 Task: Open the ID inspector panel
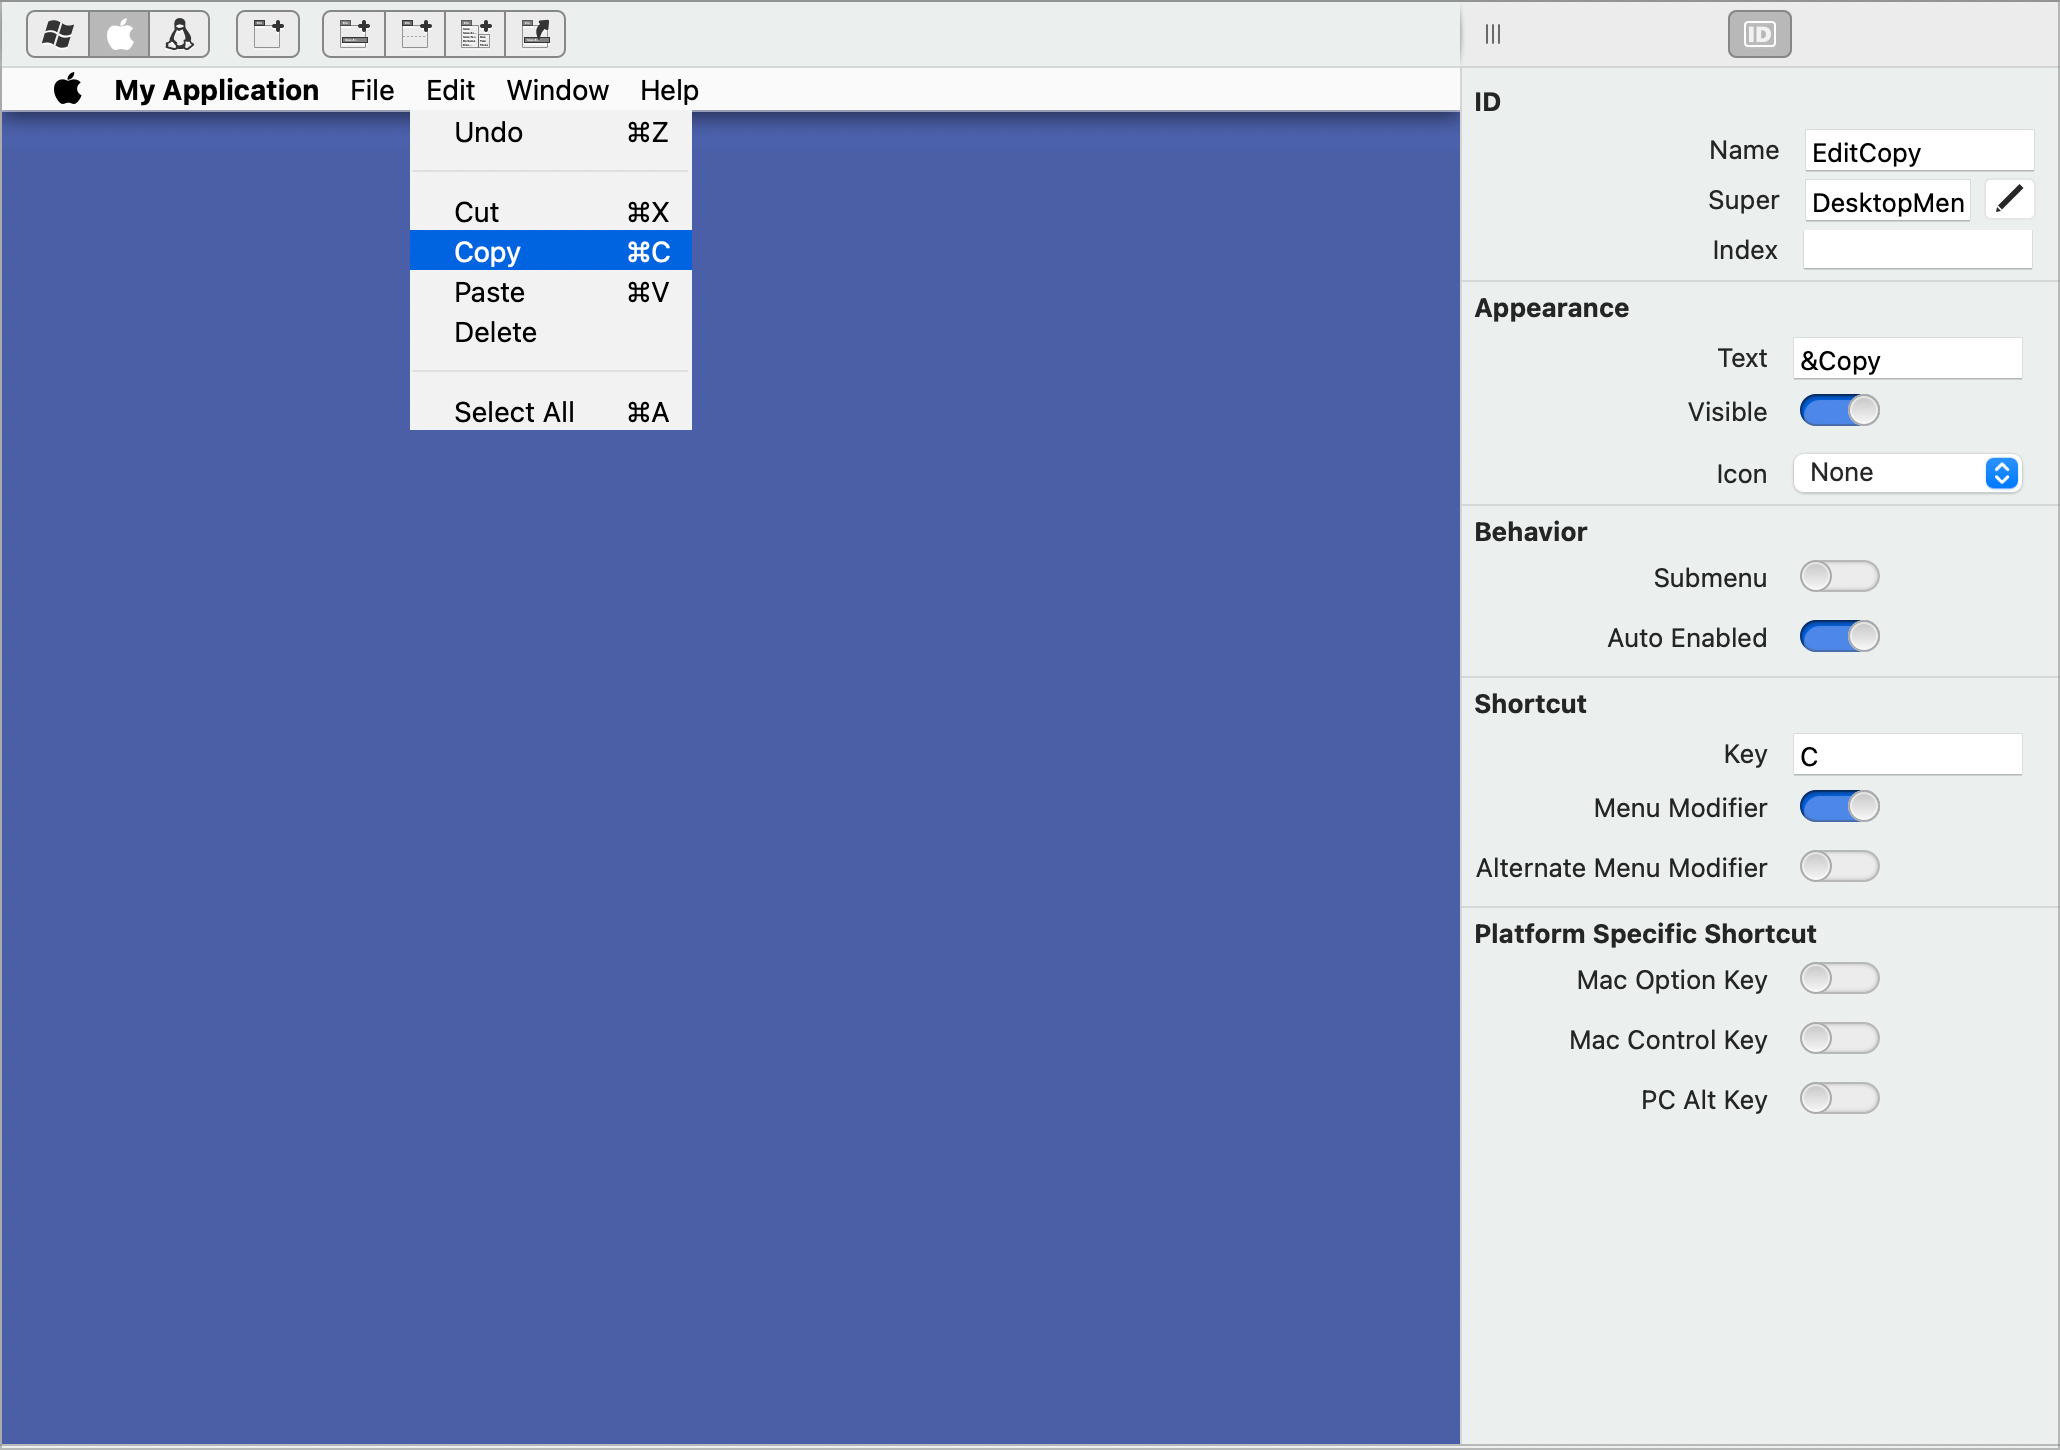1758,33
